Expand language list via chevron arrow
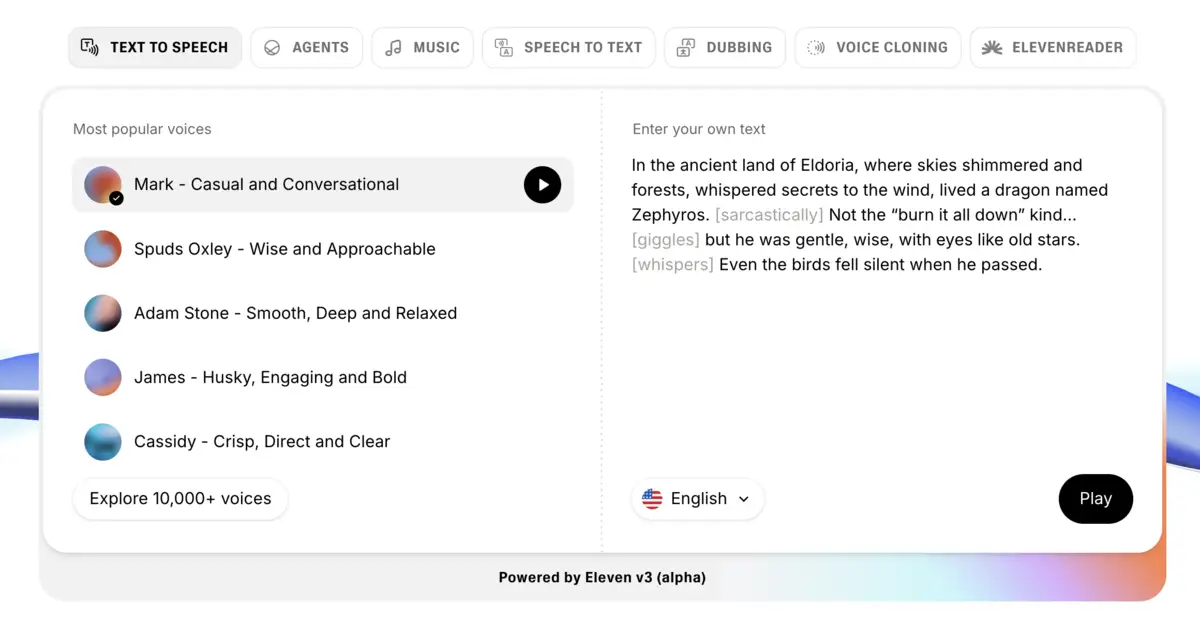1200x618 pixels. point(743,499)
